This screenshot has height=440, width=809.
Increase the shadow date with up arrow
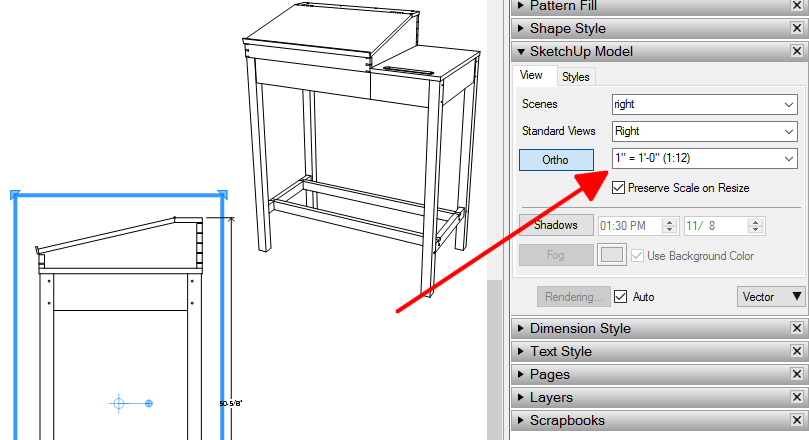755,222
